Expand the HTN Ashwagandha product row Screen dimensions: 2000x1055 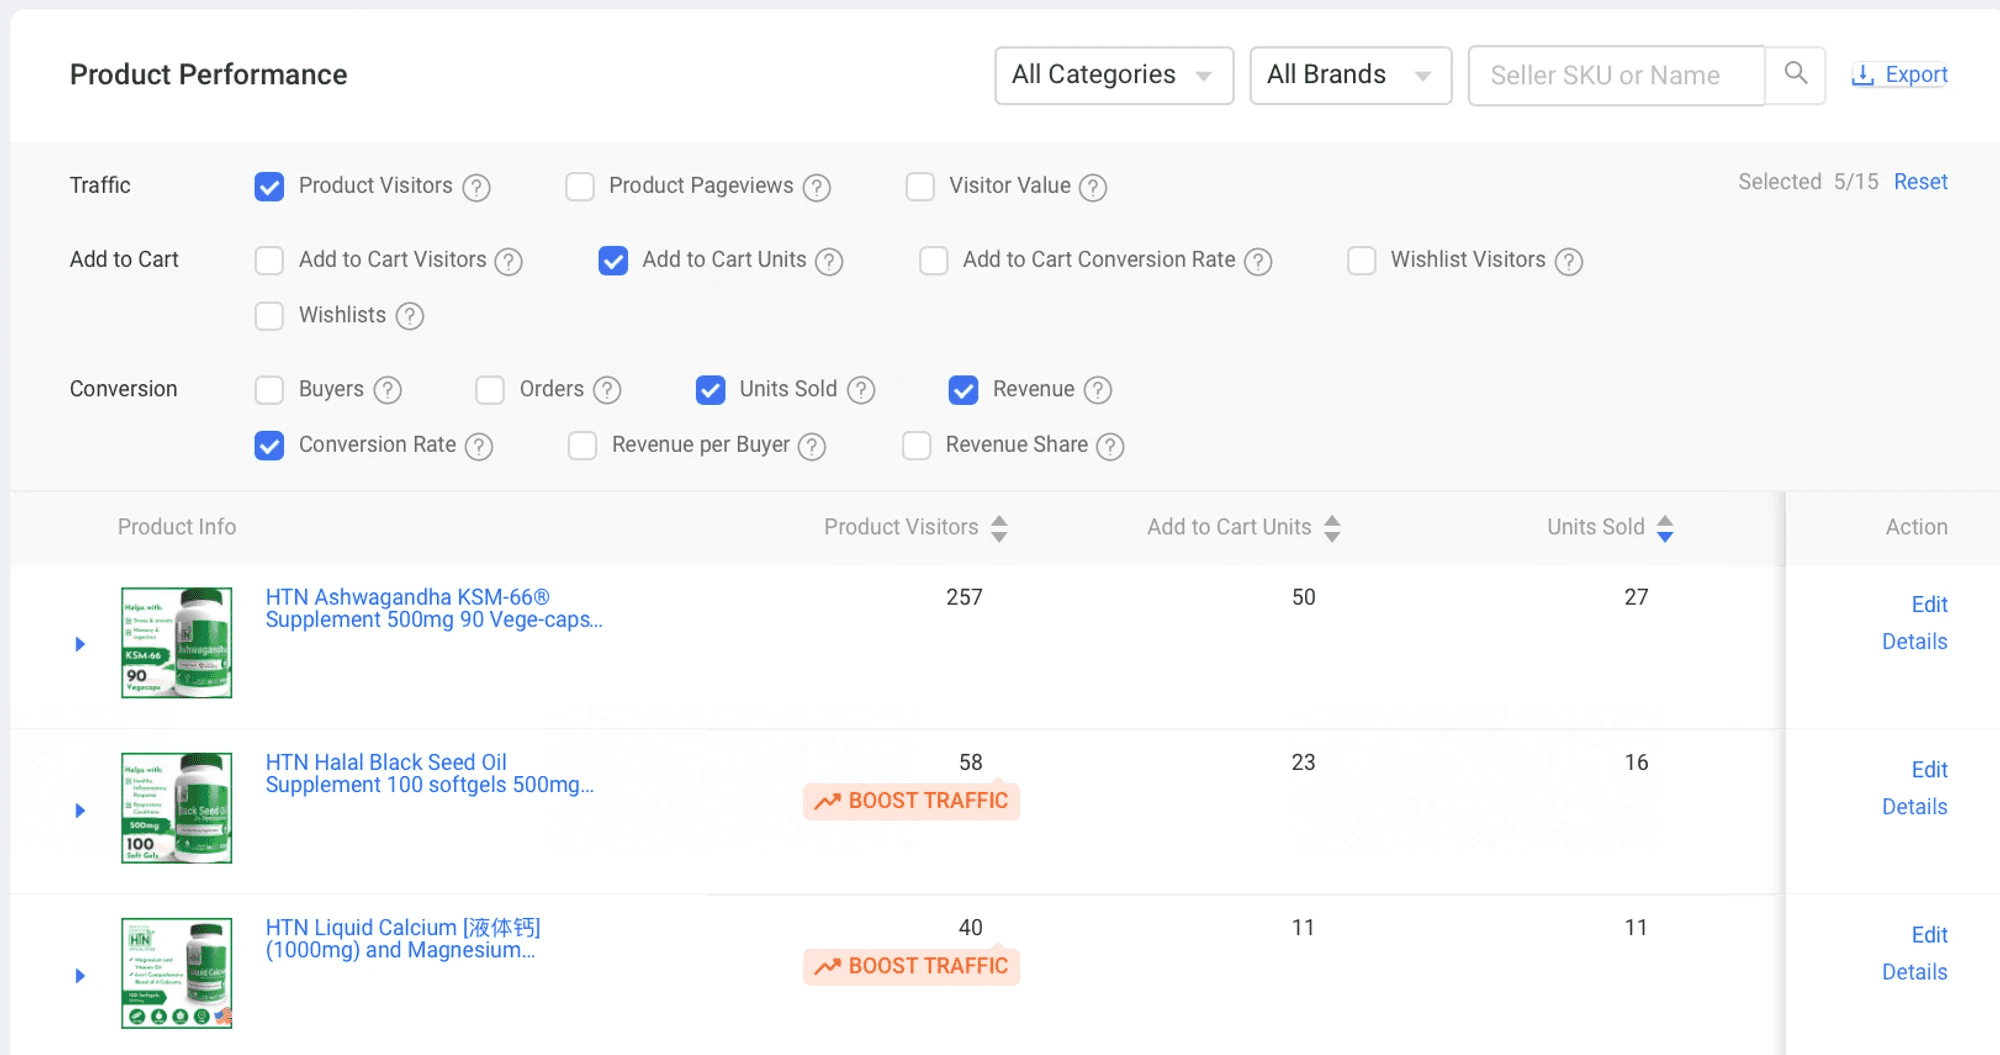tap(80, 644)
